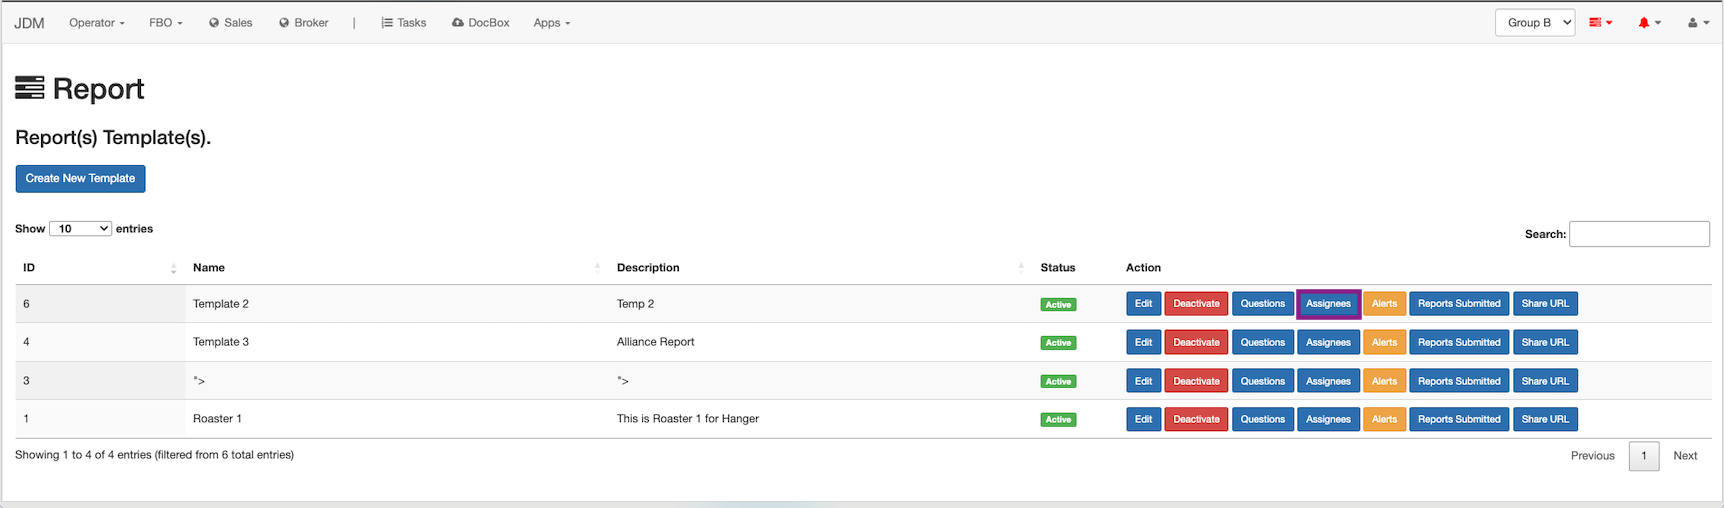Screen dimensions: 1724x508
Task: Open Tasks list in navbar
Action: 403,23
